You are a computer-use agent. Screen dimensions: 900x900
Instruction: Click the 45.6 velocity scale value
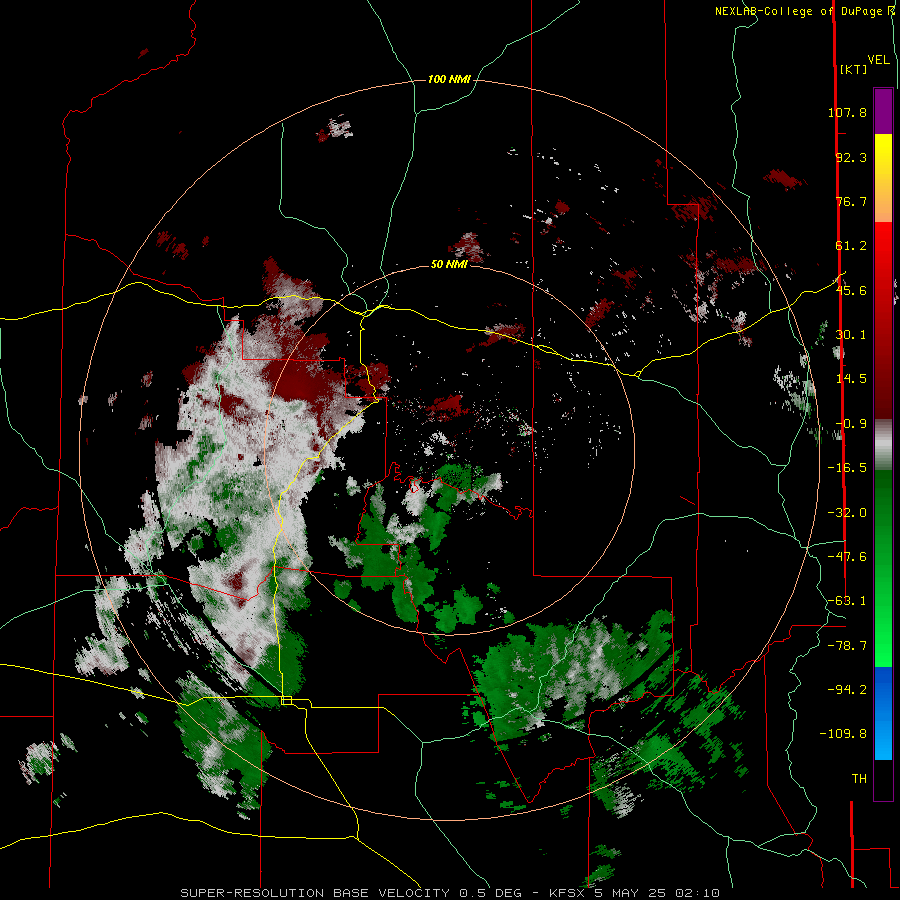[x=851, y=290]
